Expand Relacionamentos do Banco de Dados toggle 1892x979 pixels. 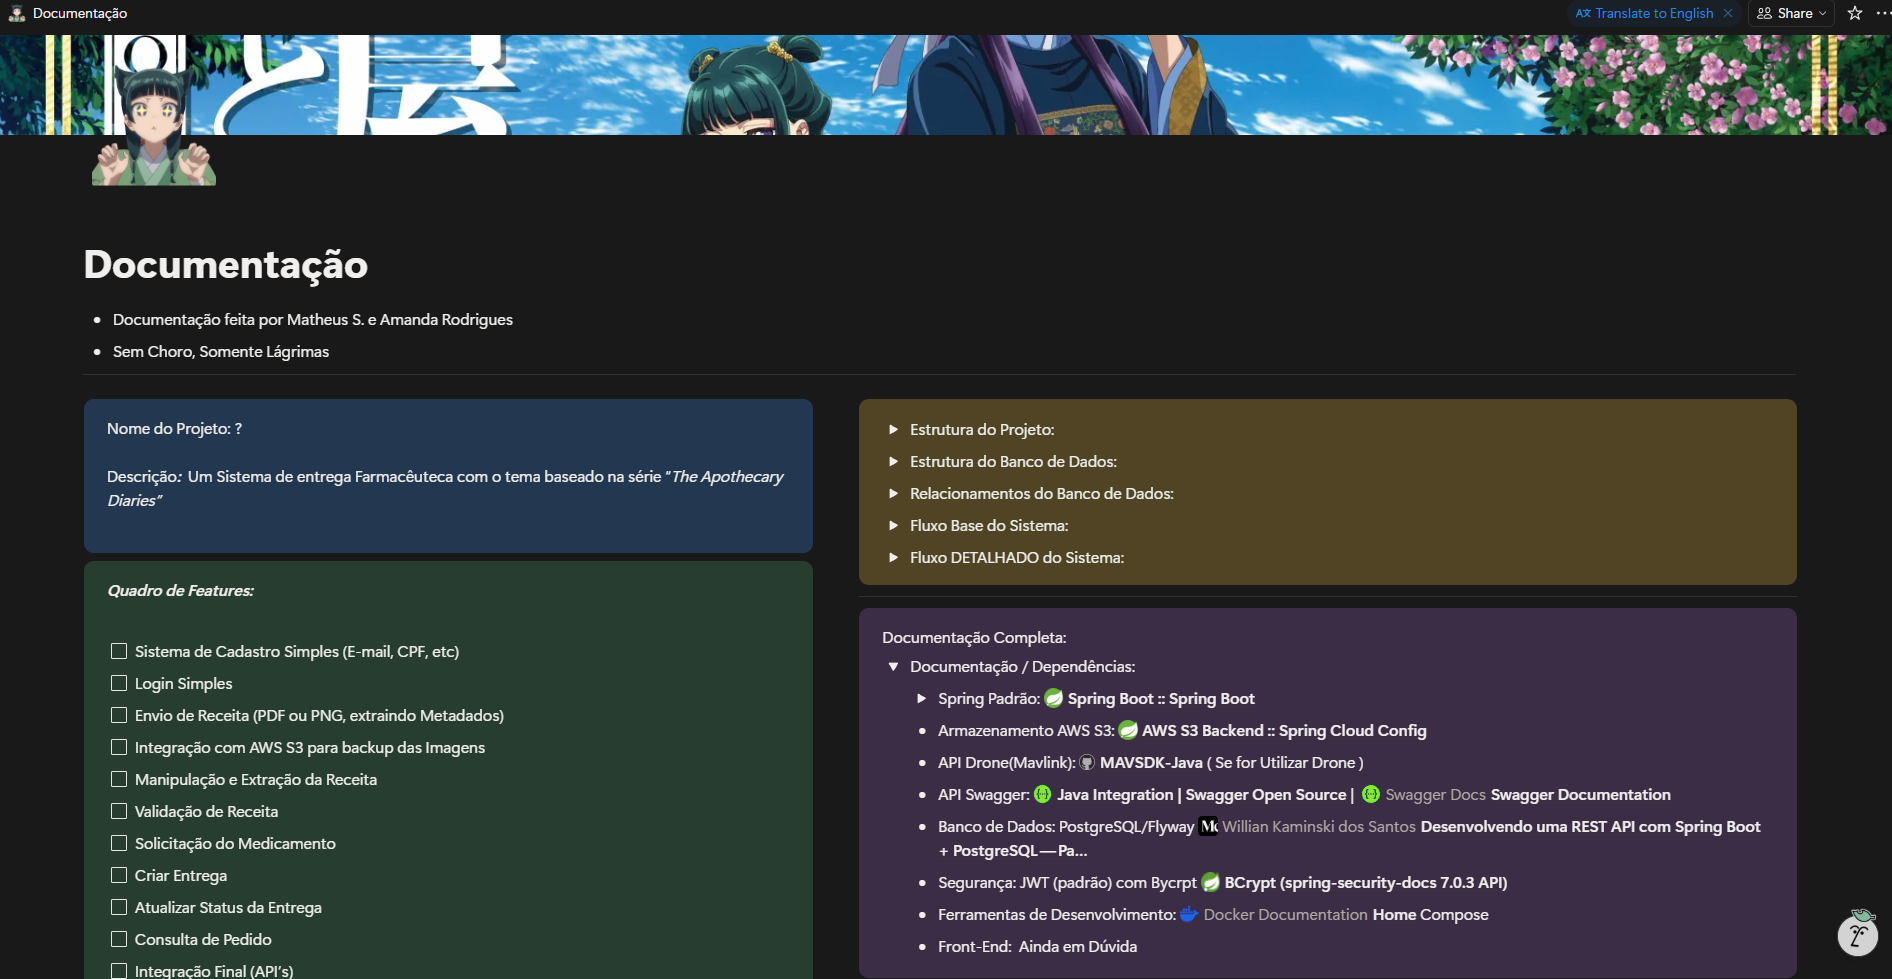click(893, 493)
